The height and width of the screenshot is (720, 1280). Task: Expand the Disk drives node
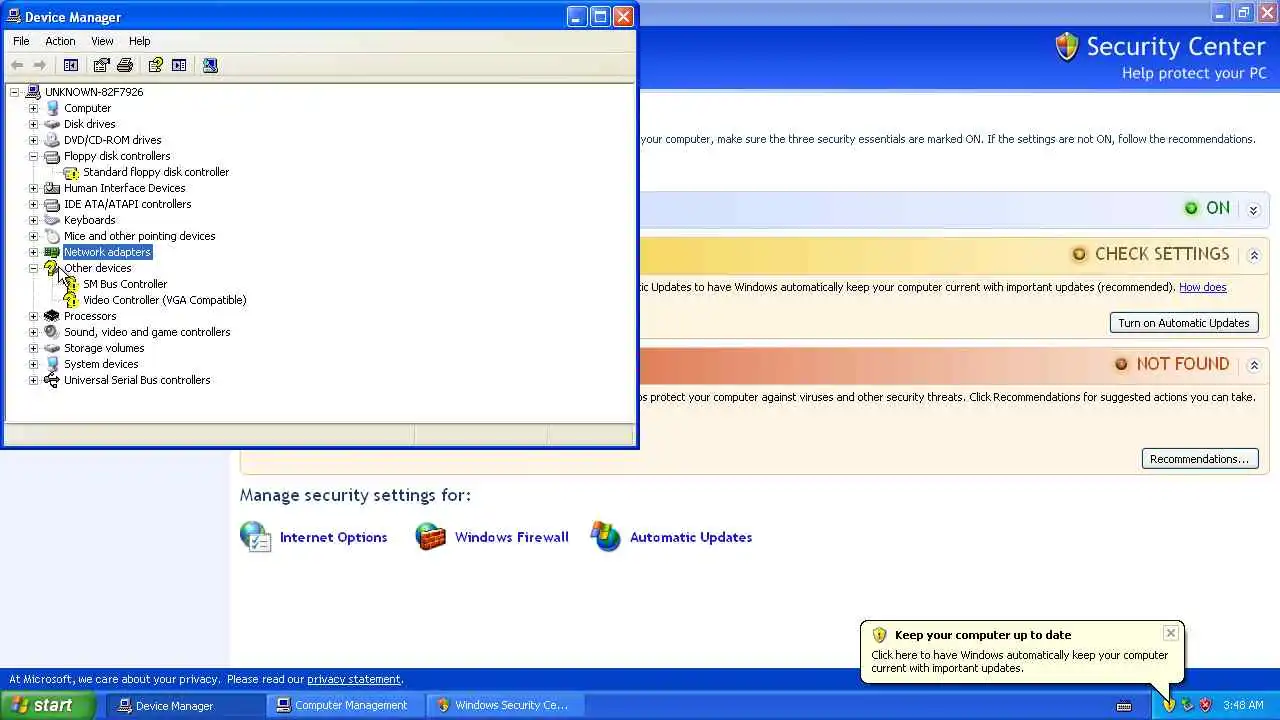coord(33,124)
